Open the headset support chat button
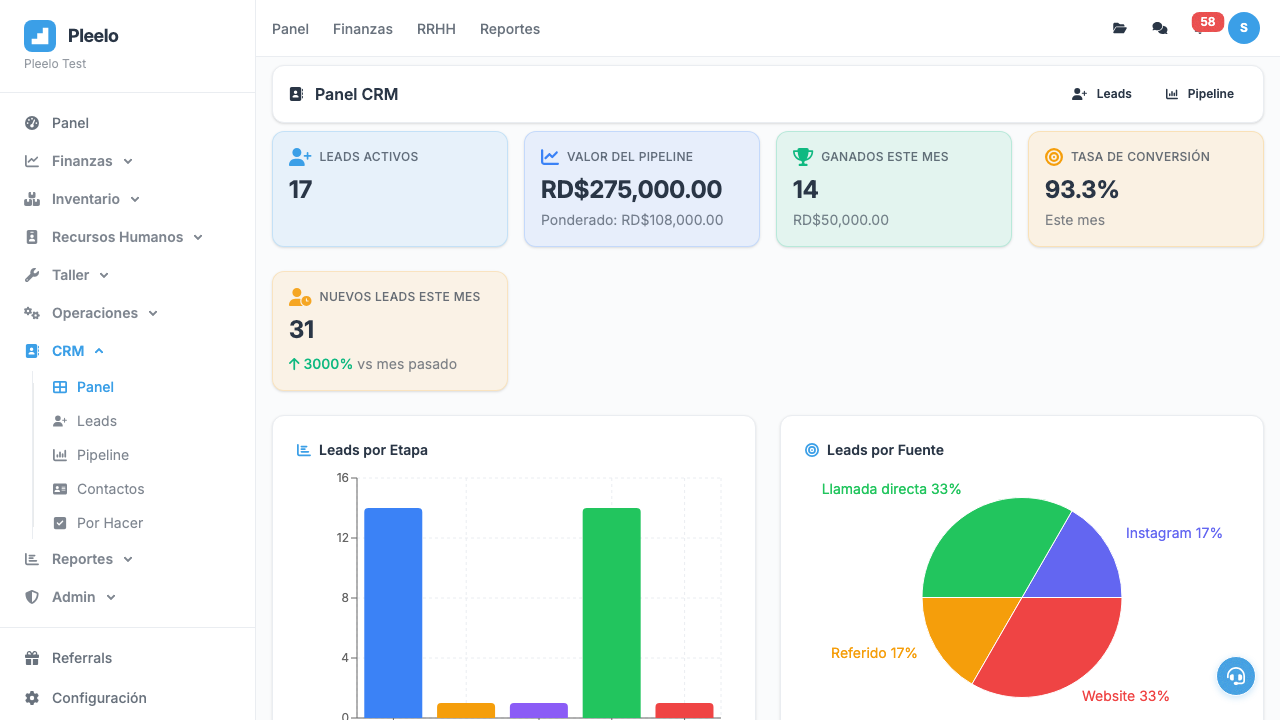 1235,676
